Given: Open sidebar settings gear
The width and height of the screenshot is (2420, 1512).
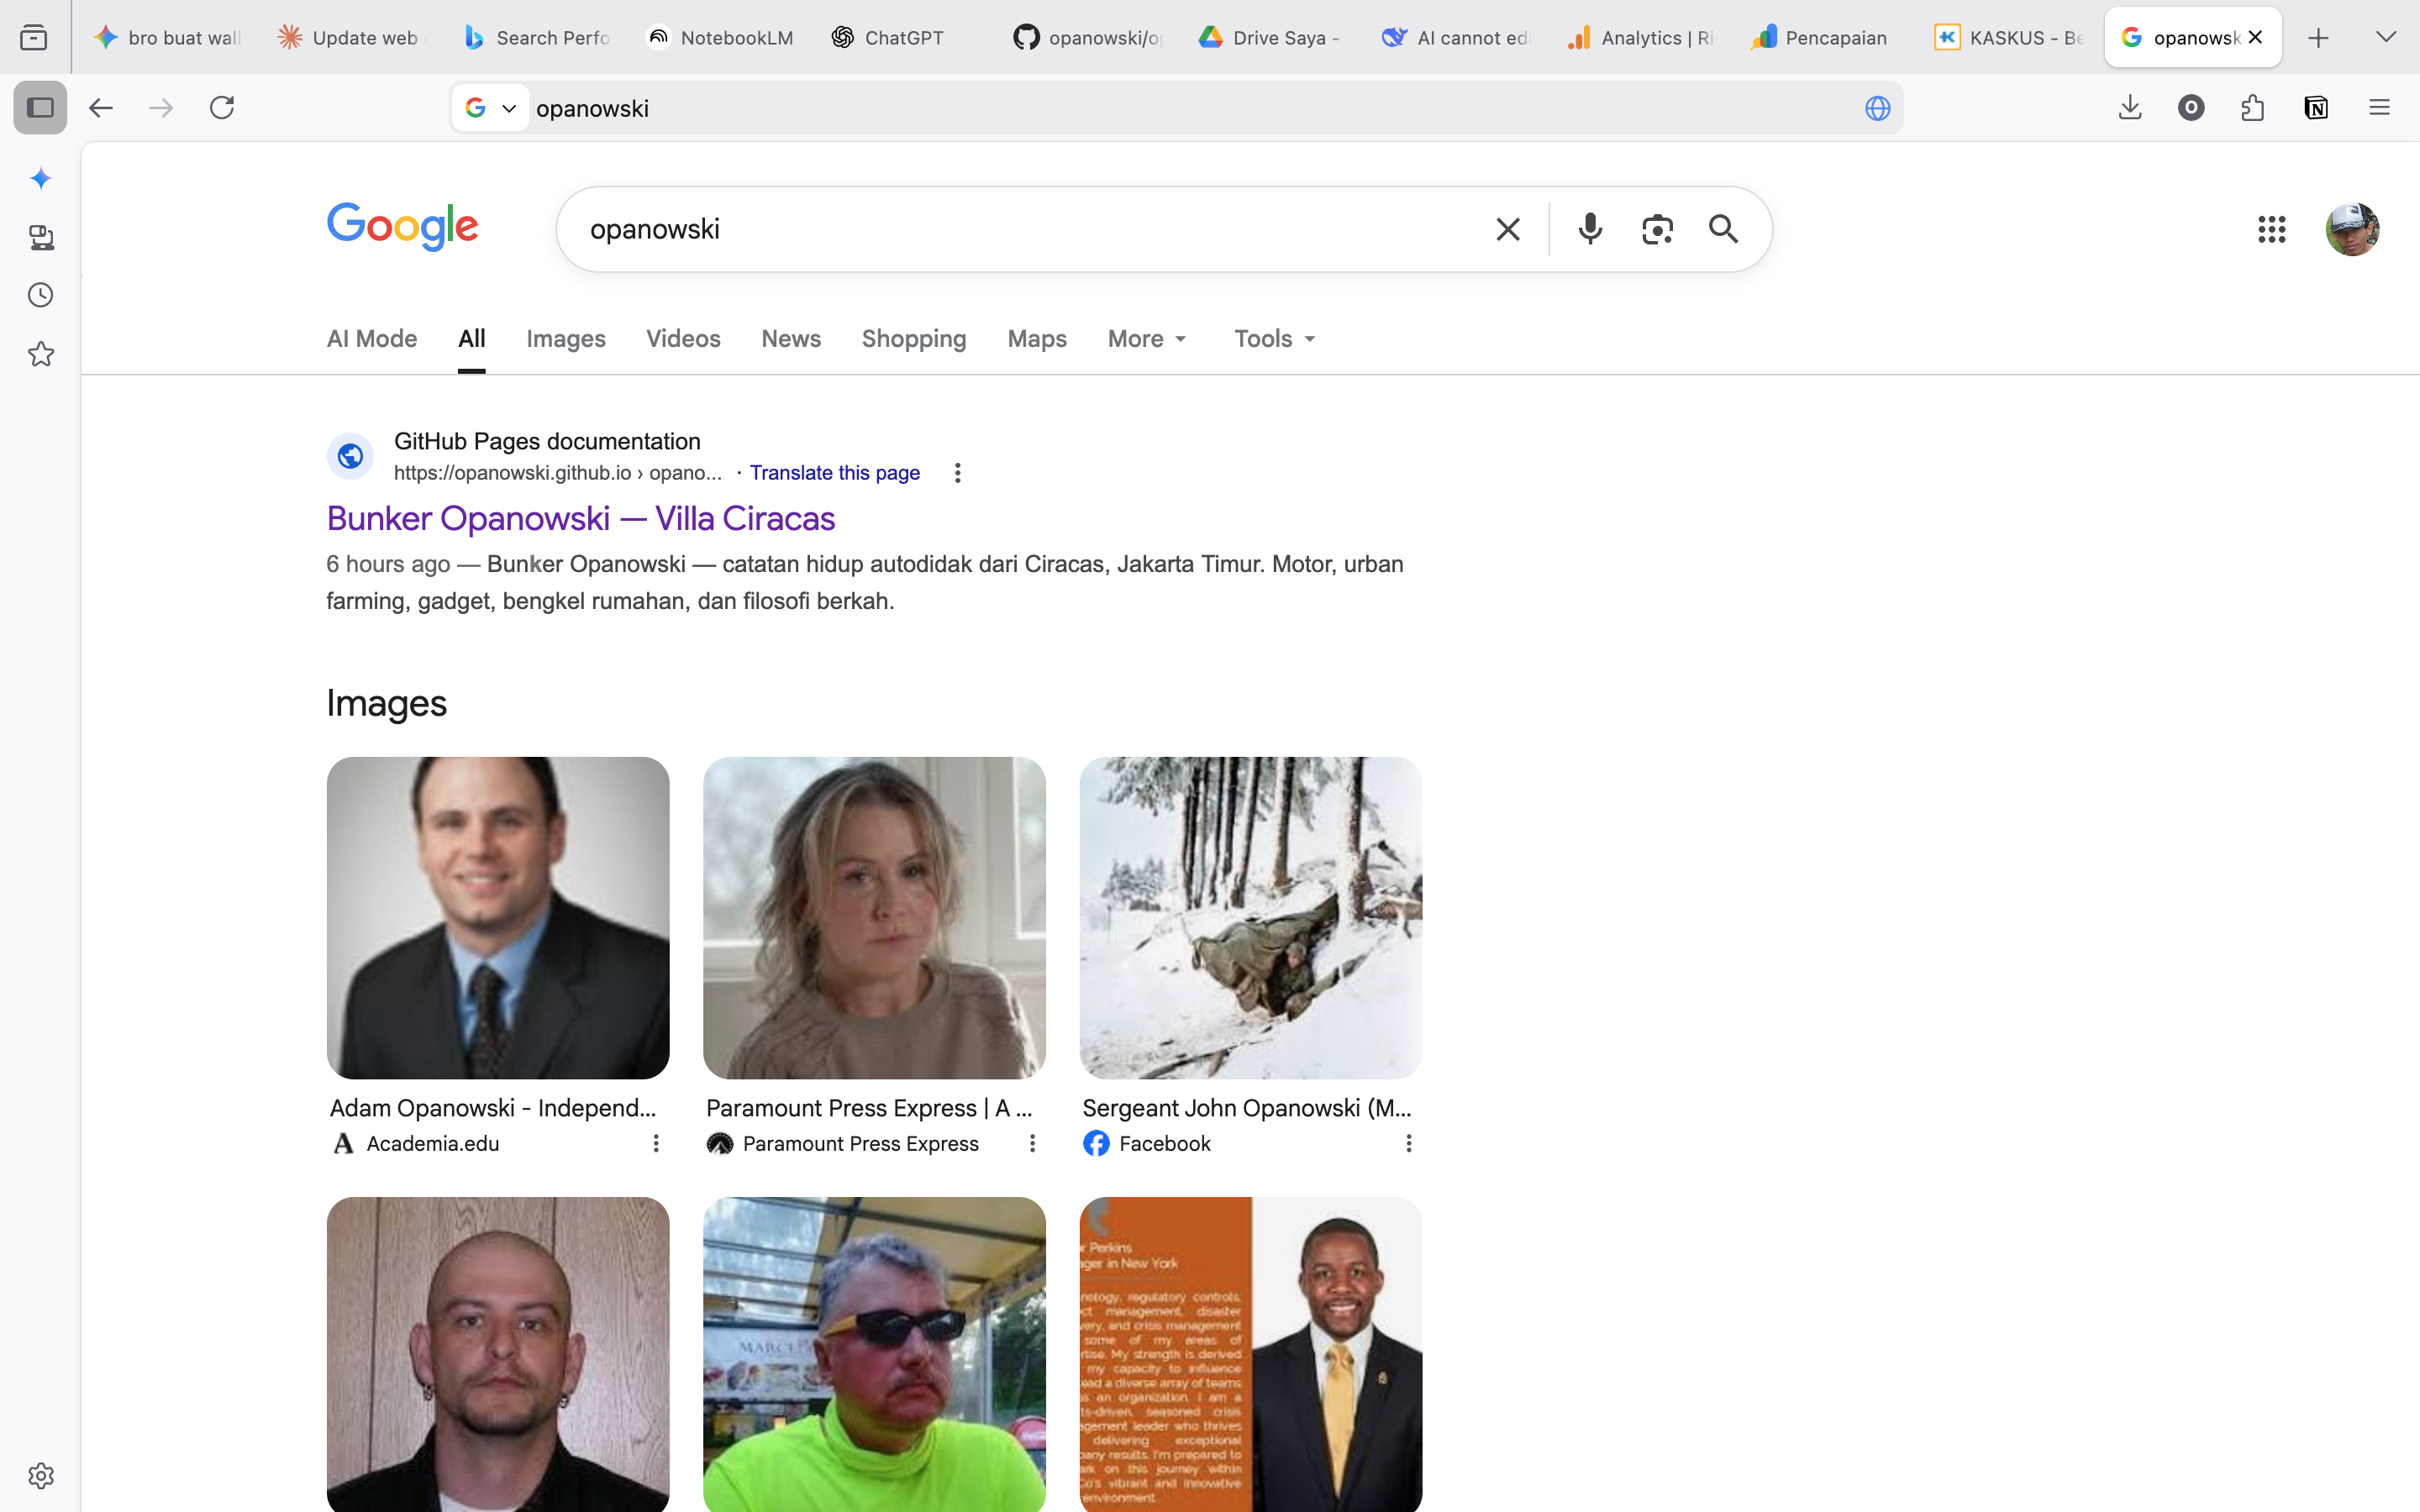Looking at the screenshot, I should pyautogui.click(x=41, y=1475).
